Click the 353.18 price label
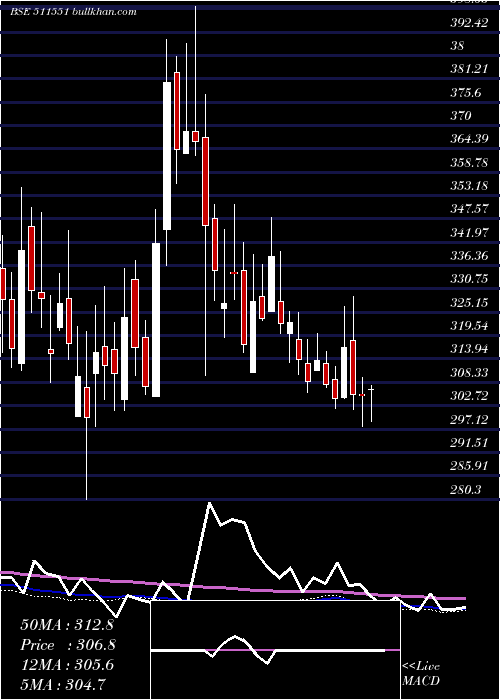The width and height of the screenshot is (500, 700). point(469,185)
